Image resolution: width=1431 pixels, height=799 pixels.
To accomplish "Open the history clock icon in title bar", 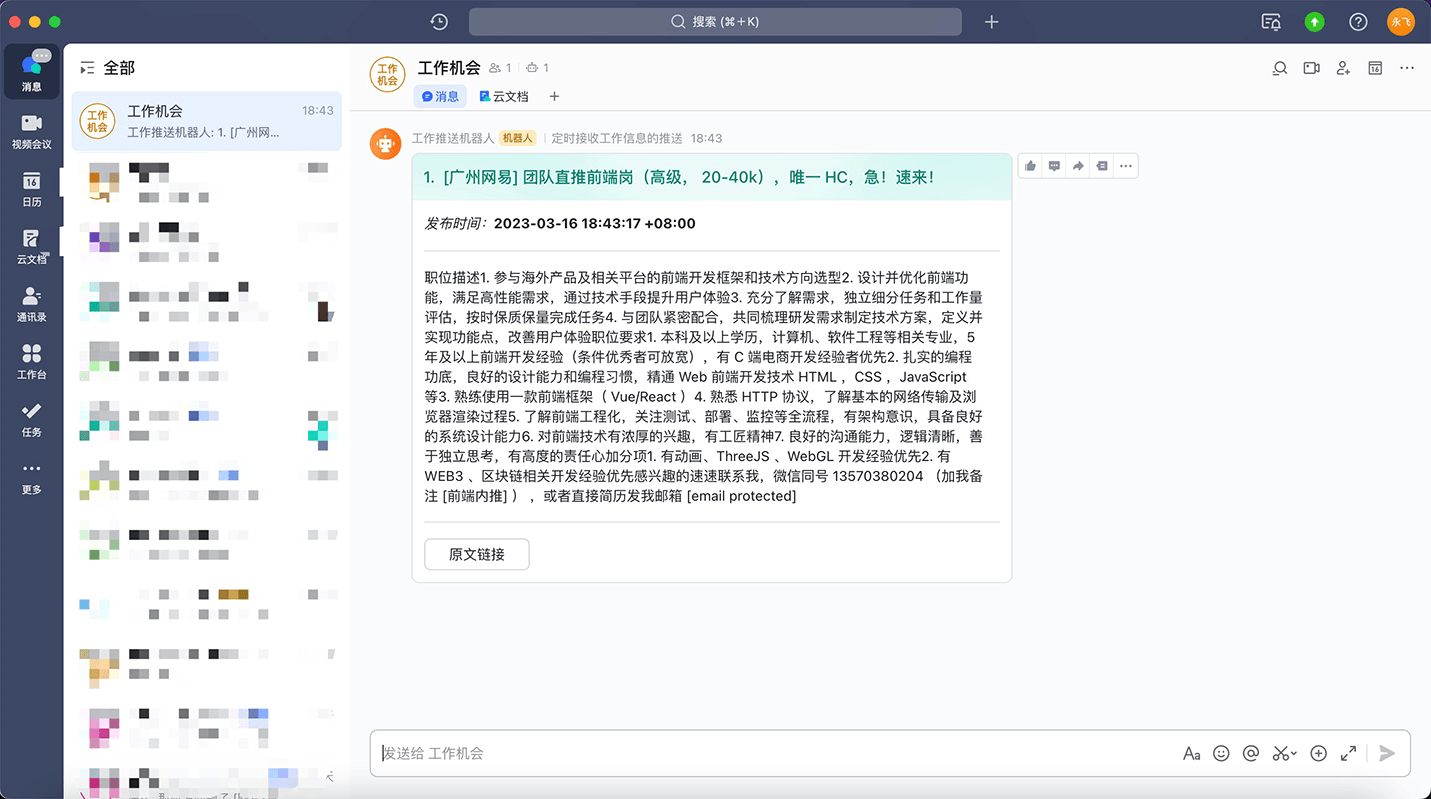I will [x=439, y=22].
